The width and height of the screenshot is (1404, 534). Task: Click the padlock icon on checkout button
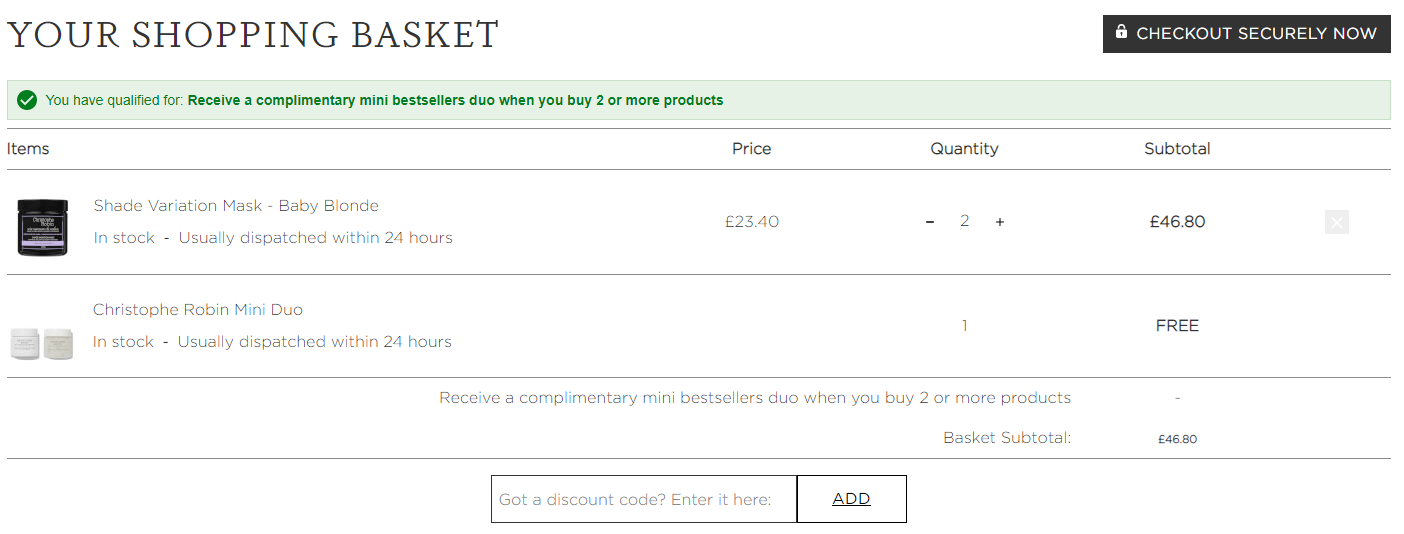[1122, 32]
